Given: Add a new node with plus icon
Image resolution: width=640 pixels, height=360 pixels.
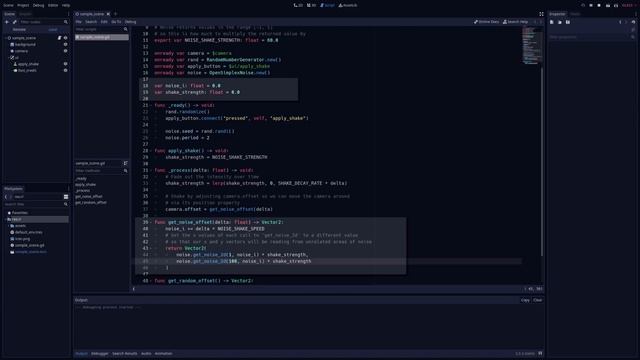Looking at the screenshot, I should (7, 22).
